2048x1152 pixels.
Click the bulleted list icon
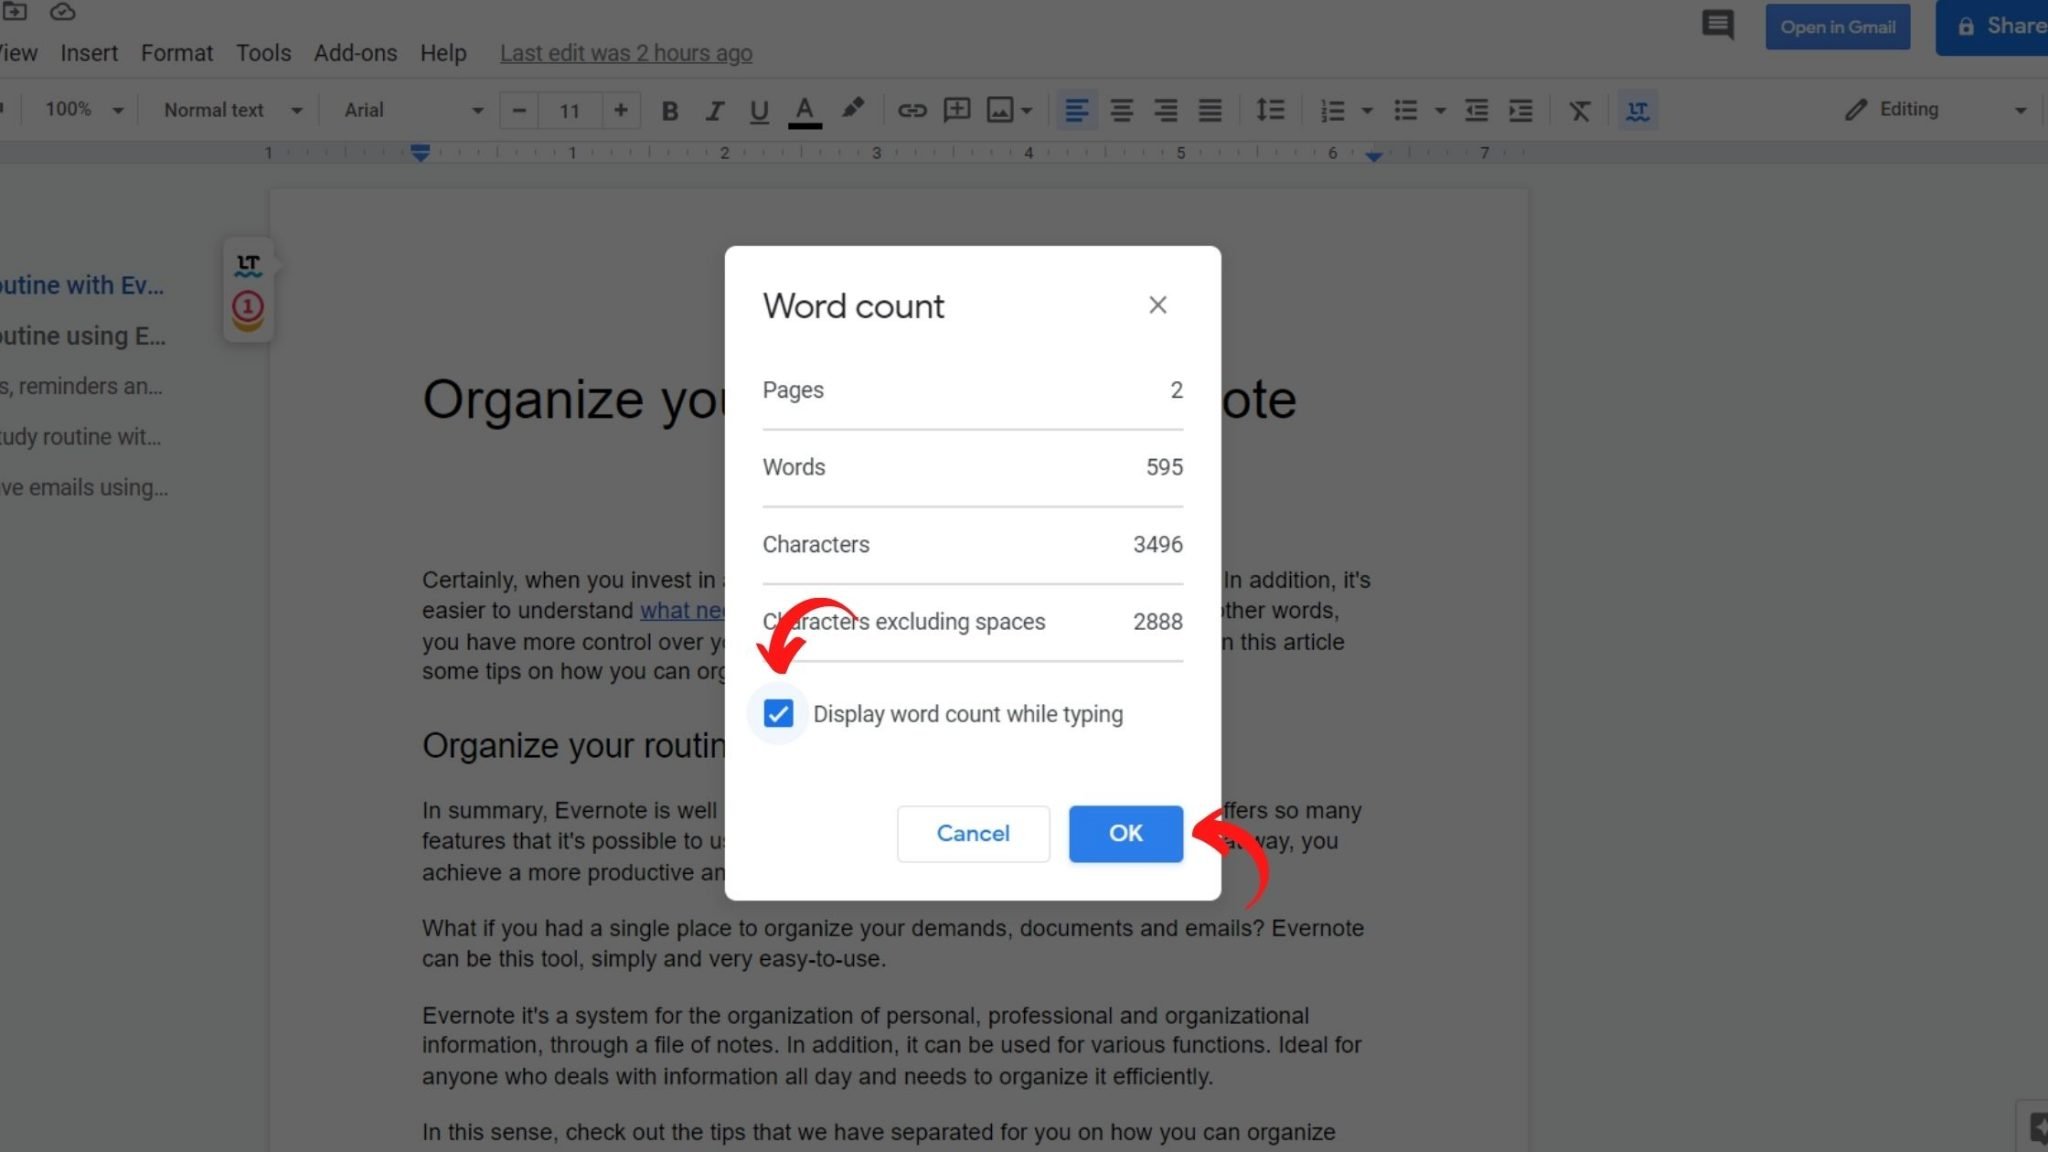[x=1406, y=111]
